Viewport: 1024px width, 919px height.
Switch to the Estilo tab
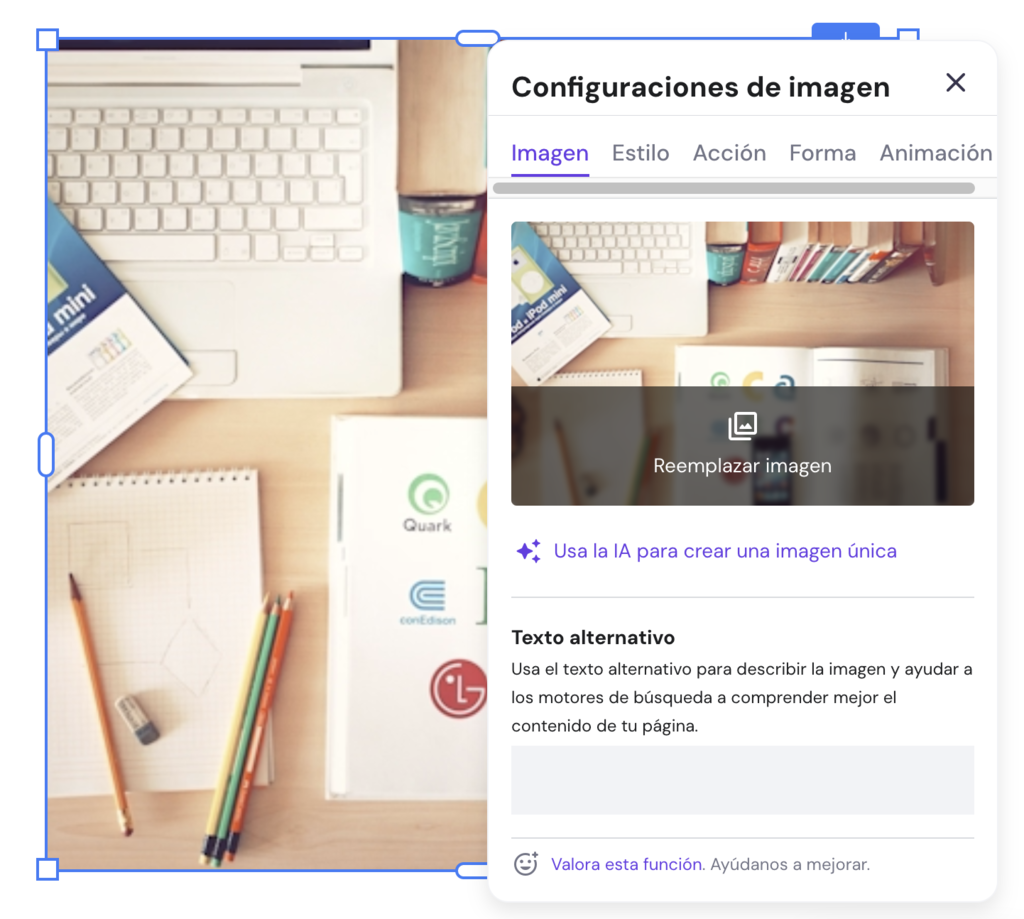click(640, 152)
